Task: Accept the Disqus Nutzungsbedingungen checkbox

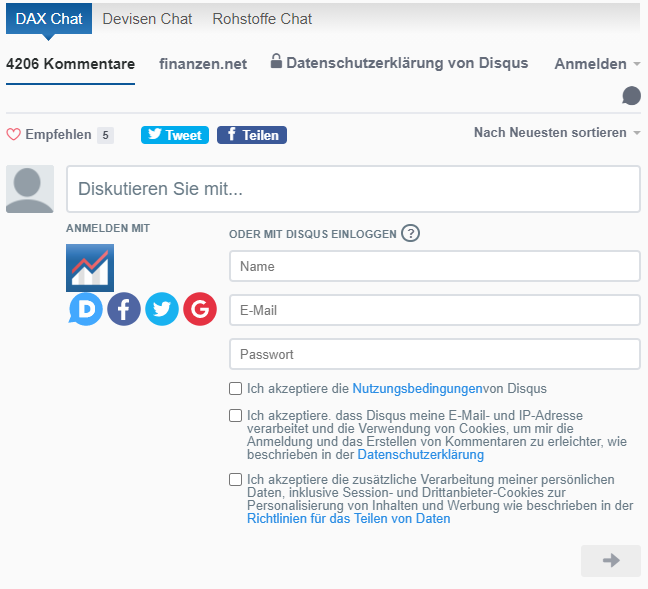Action: 236,389
